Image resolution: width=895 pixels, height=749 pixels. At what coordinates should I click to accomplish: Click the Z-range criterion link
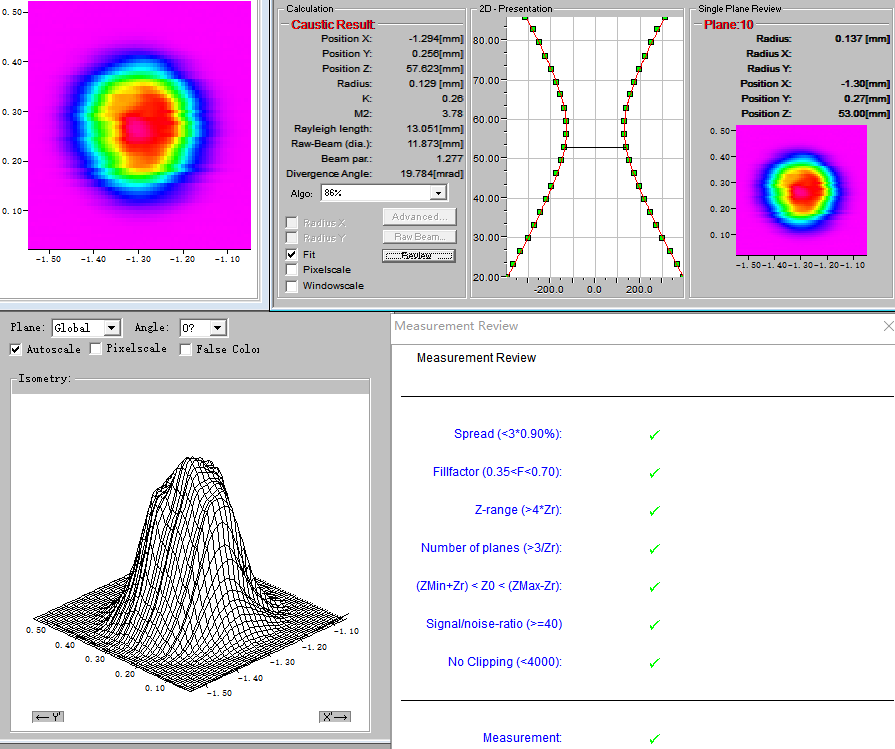(517, 510)
